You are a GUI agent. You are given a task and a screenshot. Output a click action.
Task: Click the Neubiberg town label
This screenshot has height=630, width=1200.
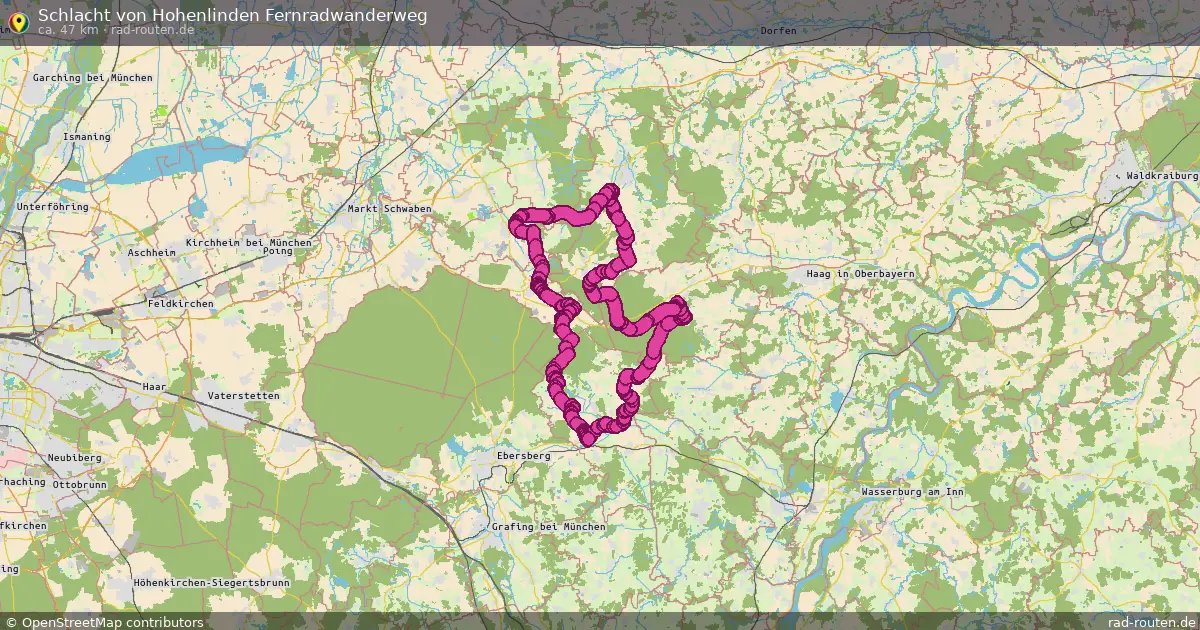pos(75,457)
